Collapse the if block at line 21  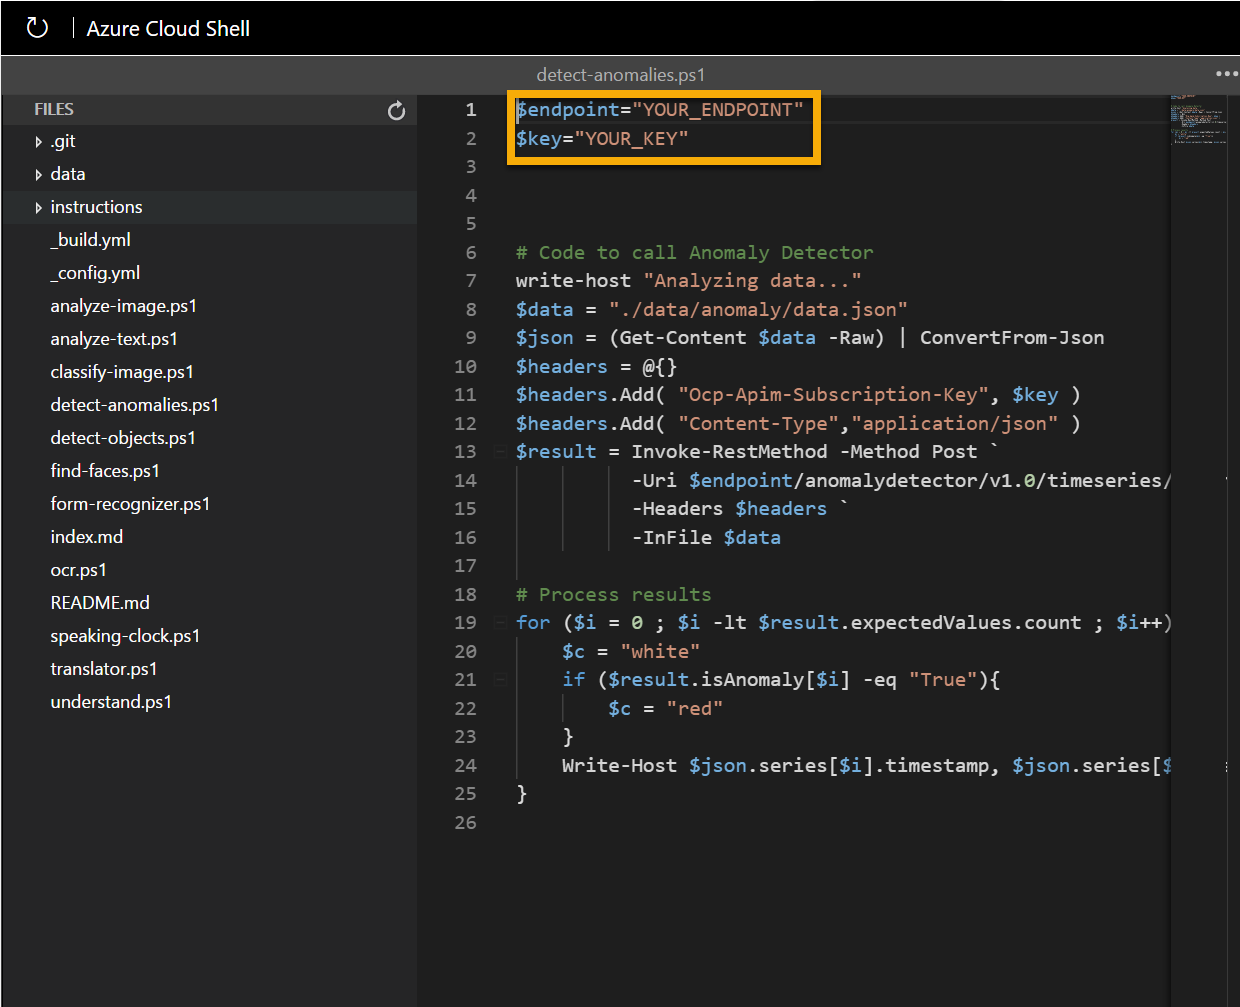[x=499, y=680]
